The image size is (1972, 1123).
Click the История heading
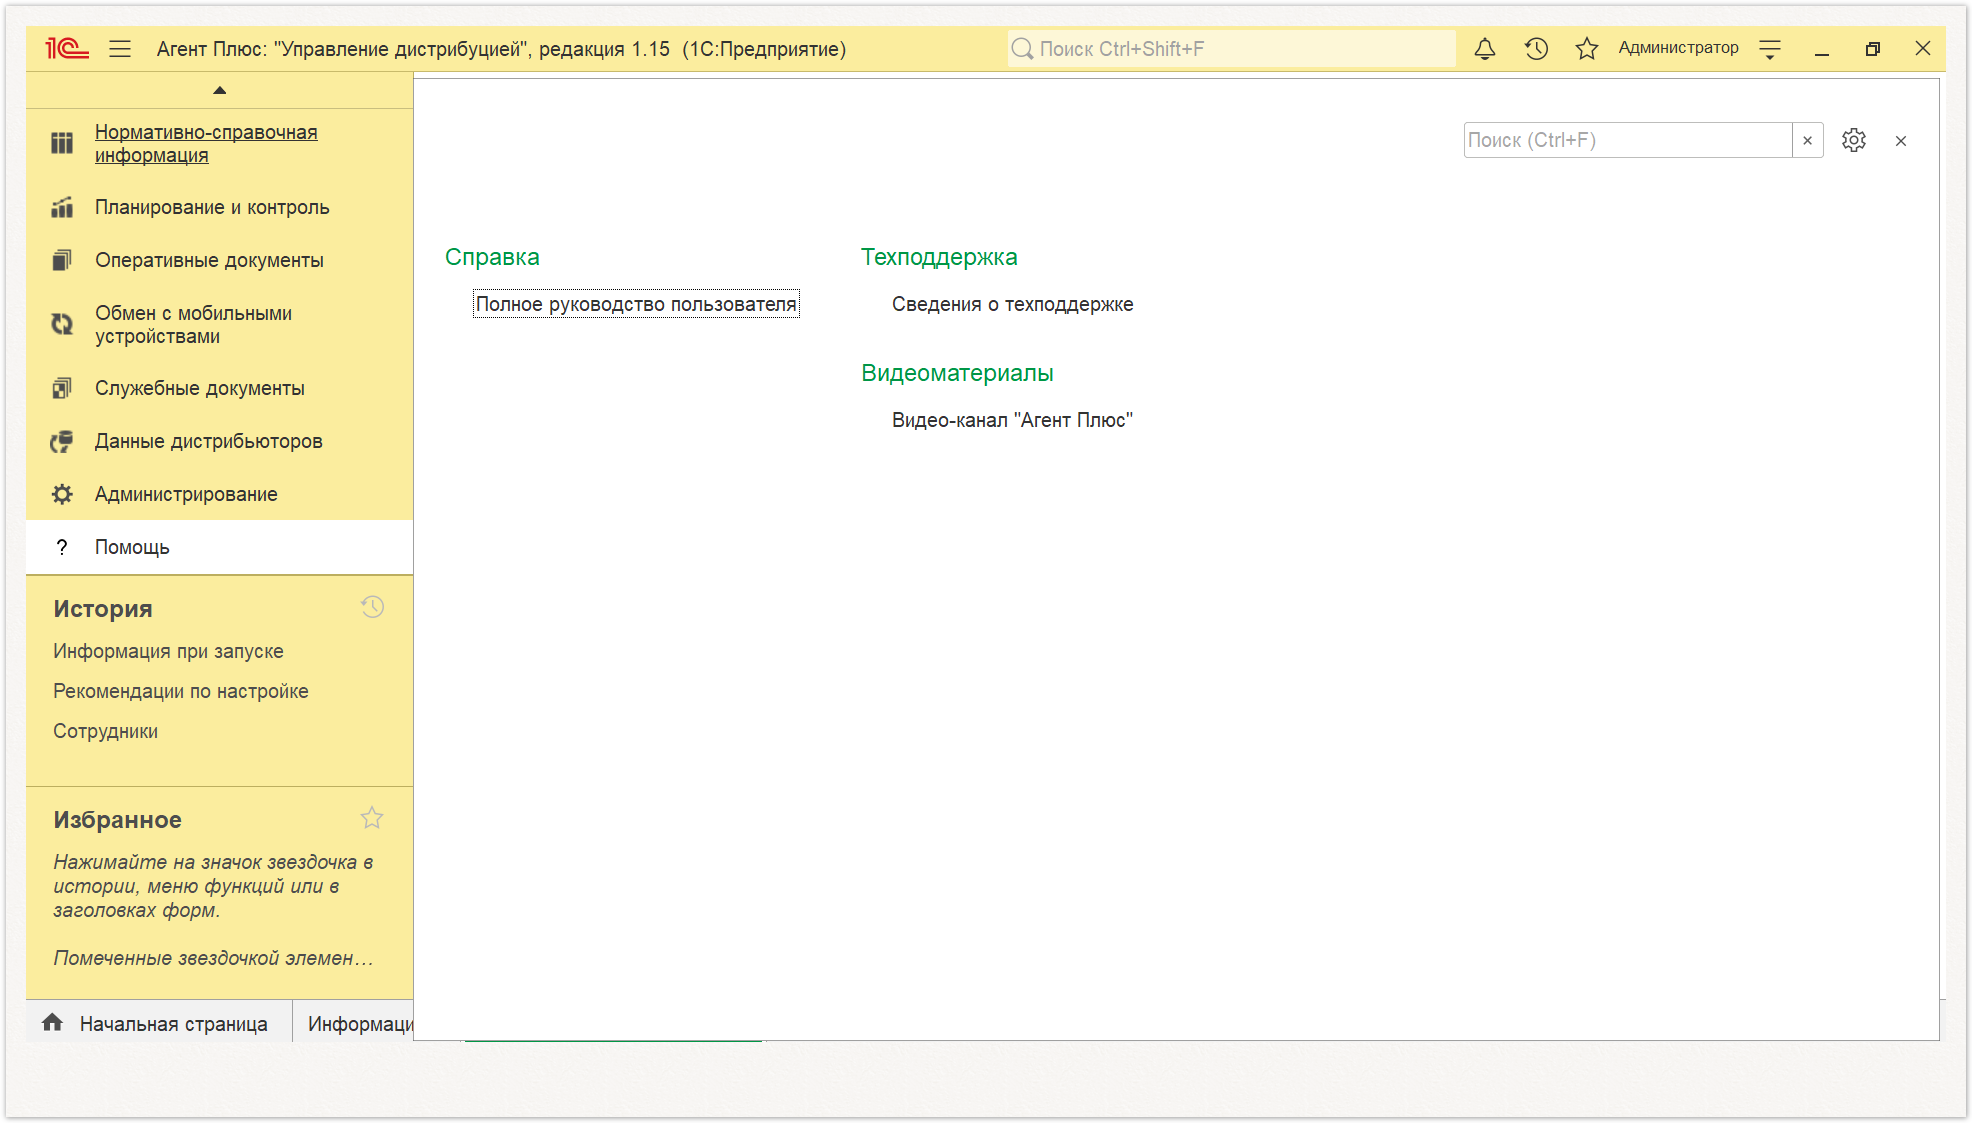103,609
